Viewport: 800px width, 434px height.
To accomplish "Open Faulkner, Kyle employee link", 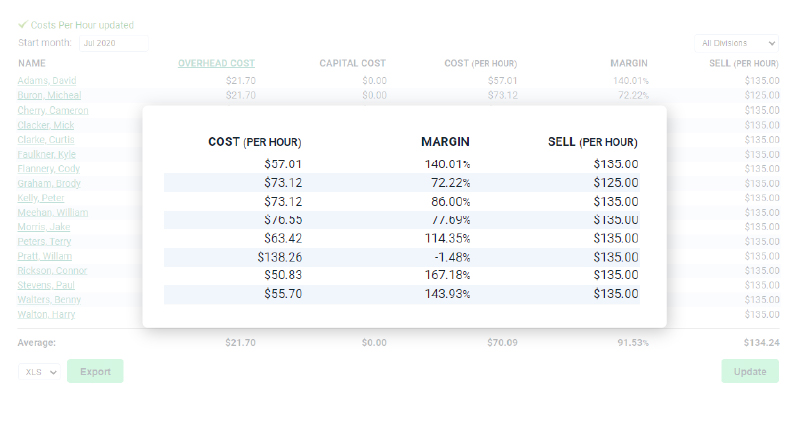I will (x=46, y=154).
